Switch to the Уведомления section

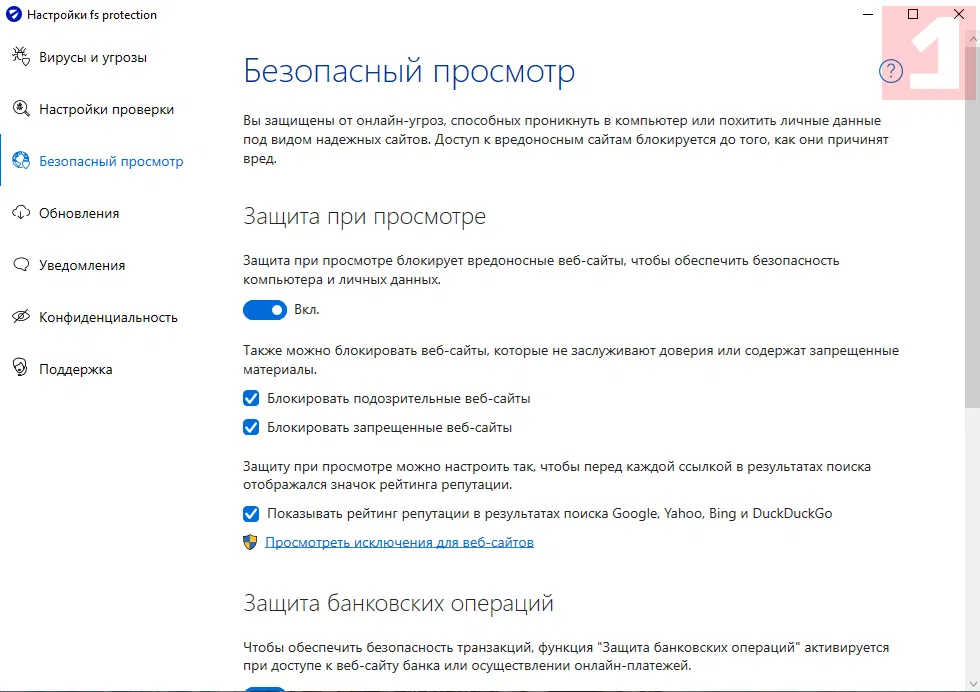click(82, 265)
